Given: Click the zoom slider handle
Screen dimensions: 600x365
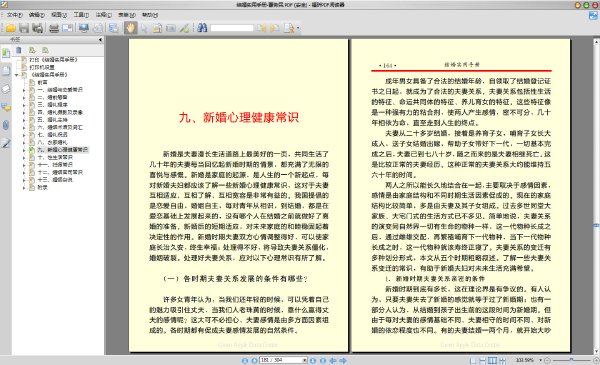Looking at the screenshot, I should pyautogui.click(x=571, y=360).
